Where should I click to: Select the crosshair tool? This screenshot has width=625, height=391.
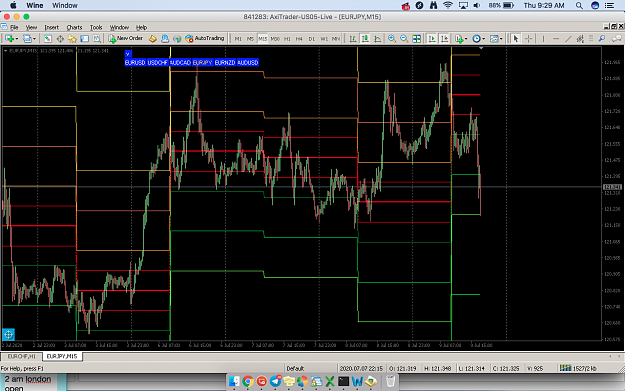[529, 39]
